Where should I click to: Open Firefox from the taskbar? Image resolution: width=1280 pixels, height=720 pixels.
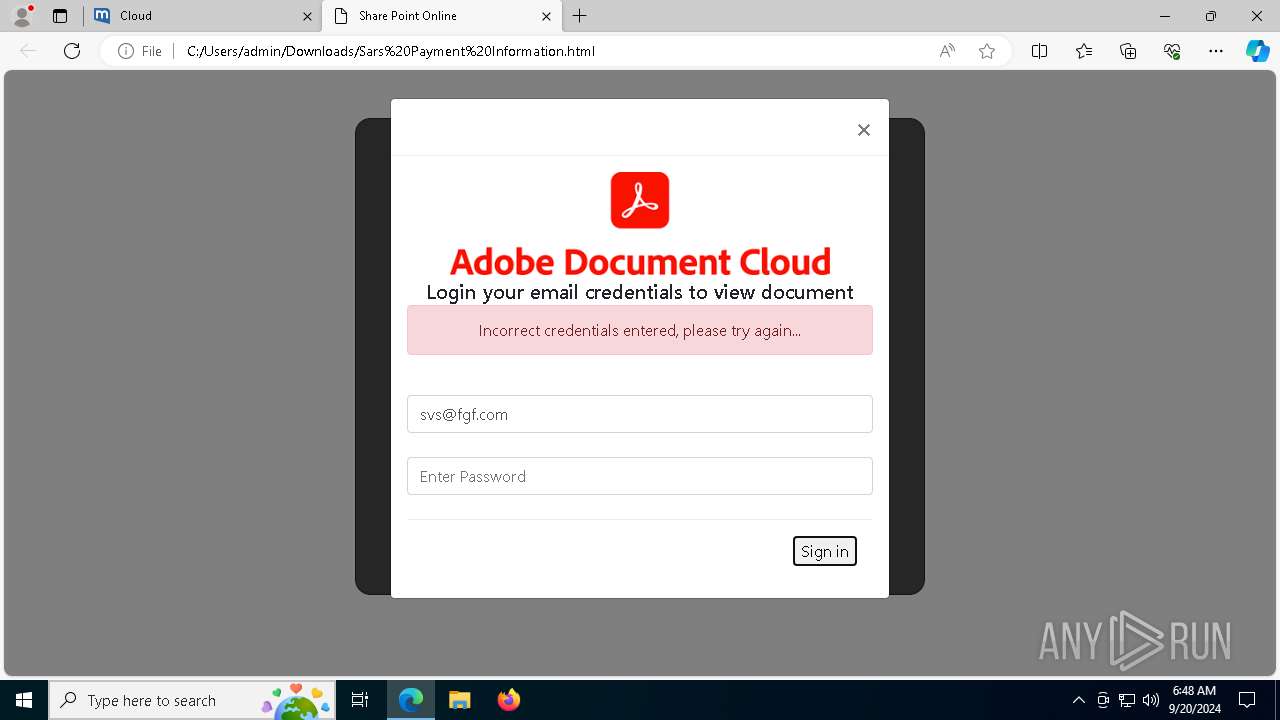click(508, 700)
